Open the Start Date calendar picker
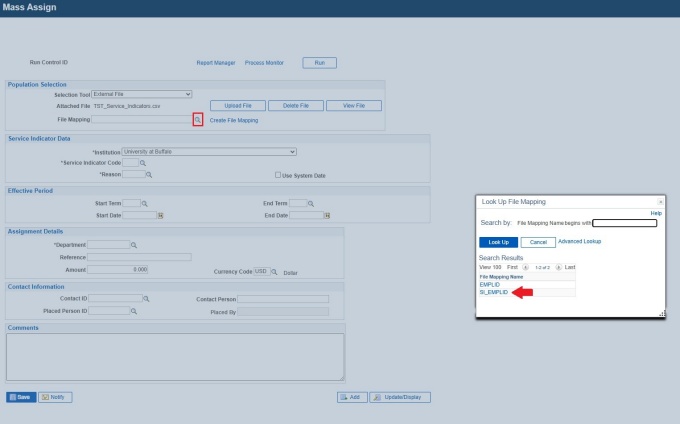This screenshot has width=680, height=424. [160, 215]
